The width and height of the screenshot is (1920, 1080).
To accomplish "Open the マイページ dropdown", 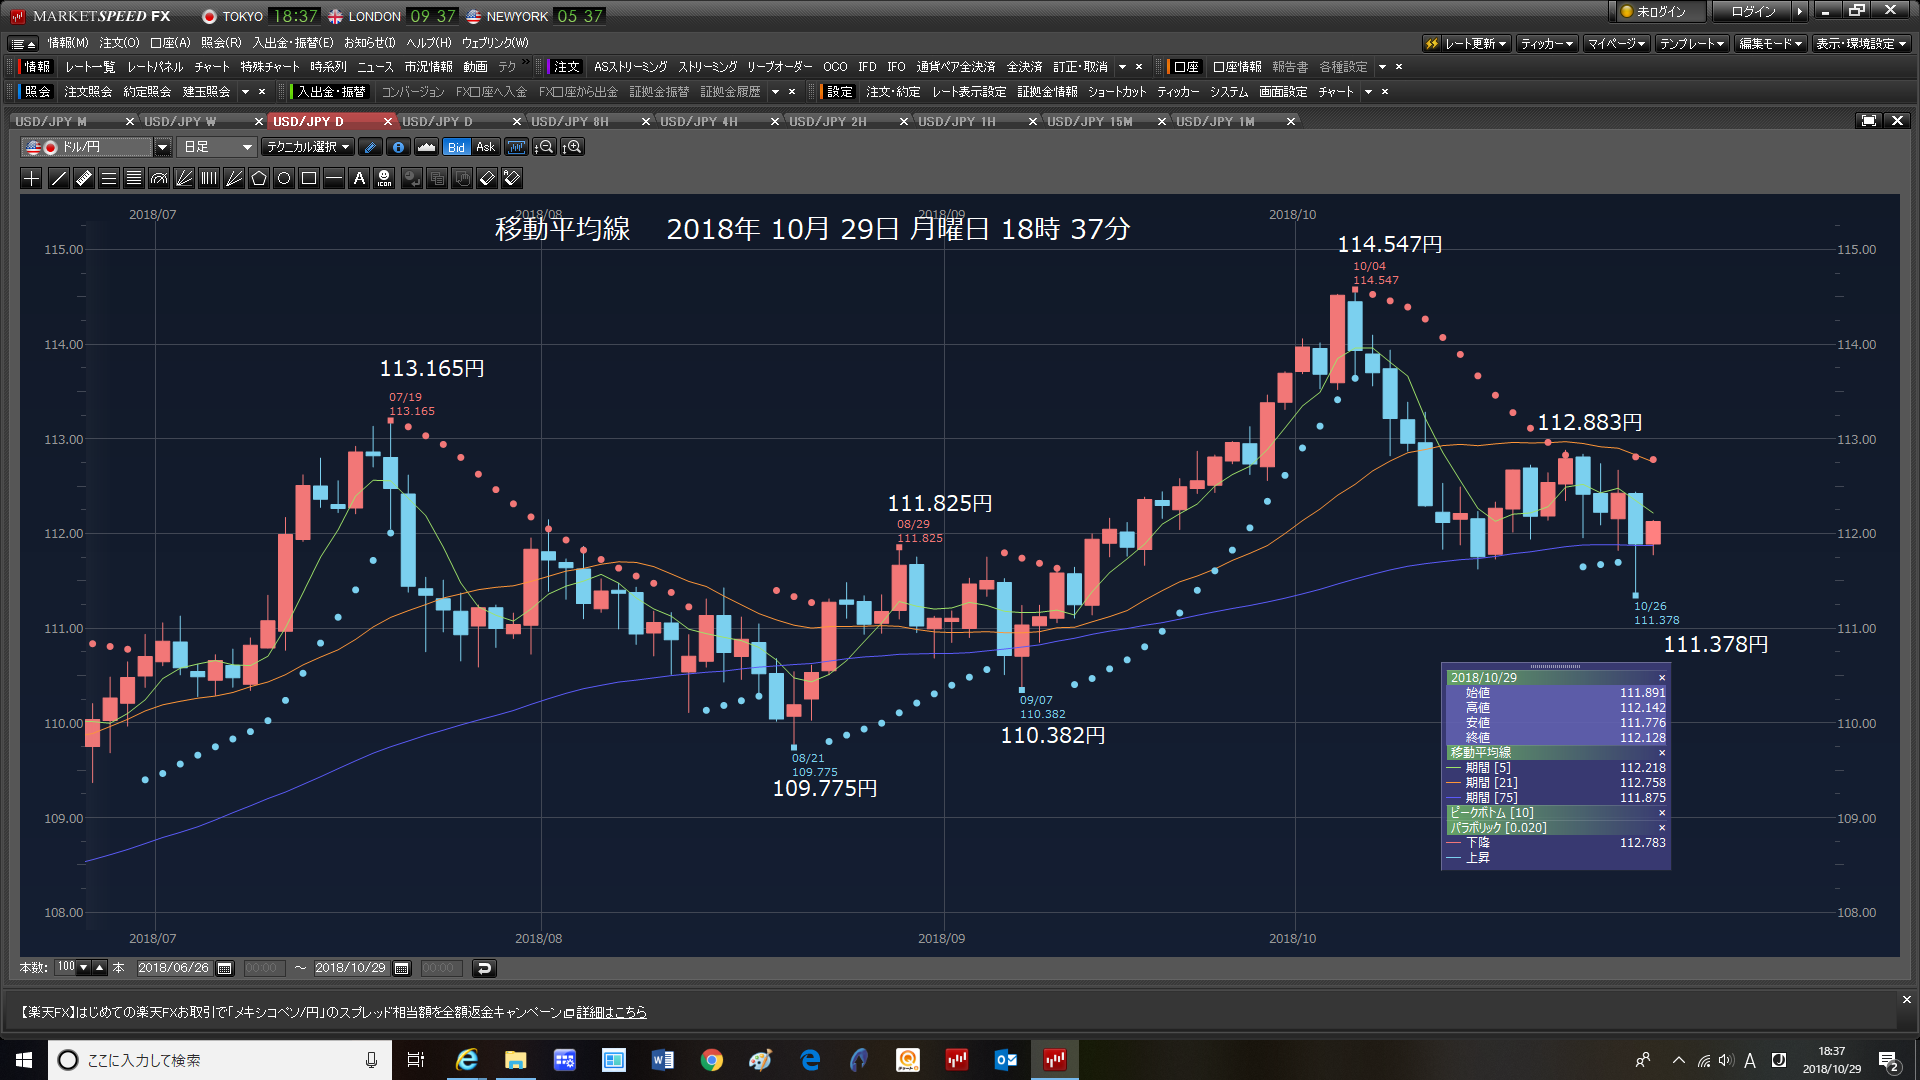I will coord(1617,43).
